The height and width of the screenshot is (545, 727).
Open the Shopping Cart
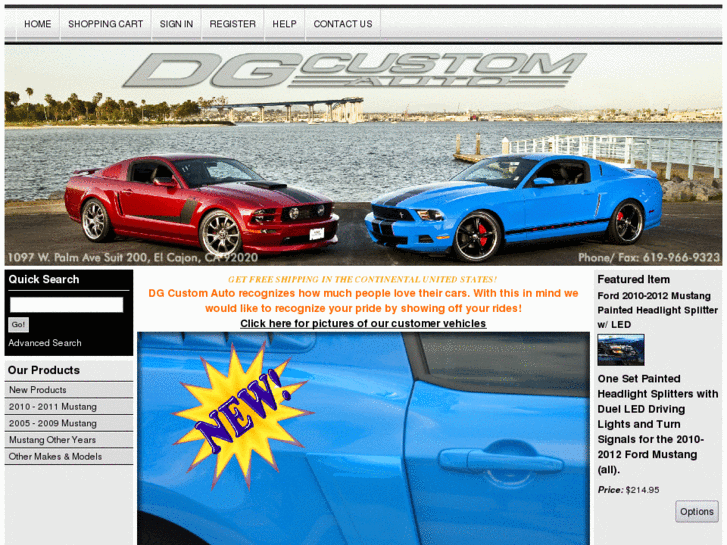(x=105, y=24)
